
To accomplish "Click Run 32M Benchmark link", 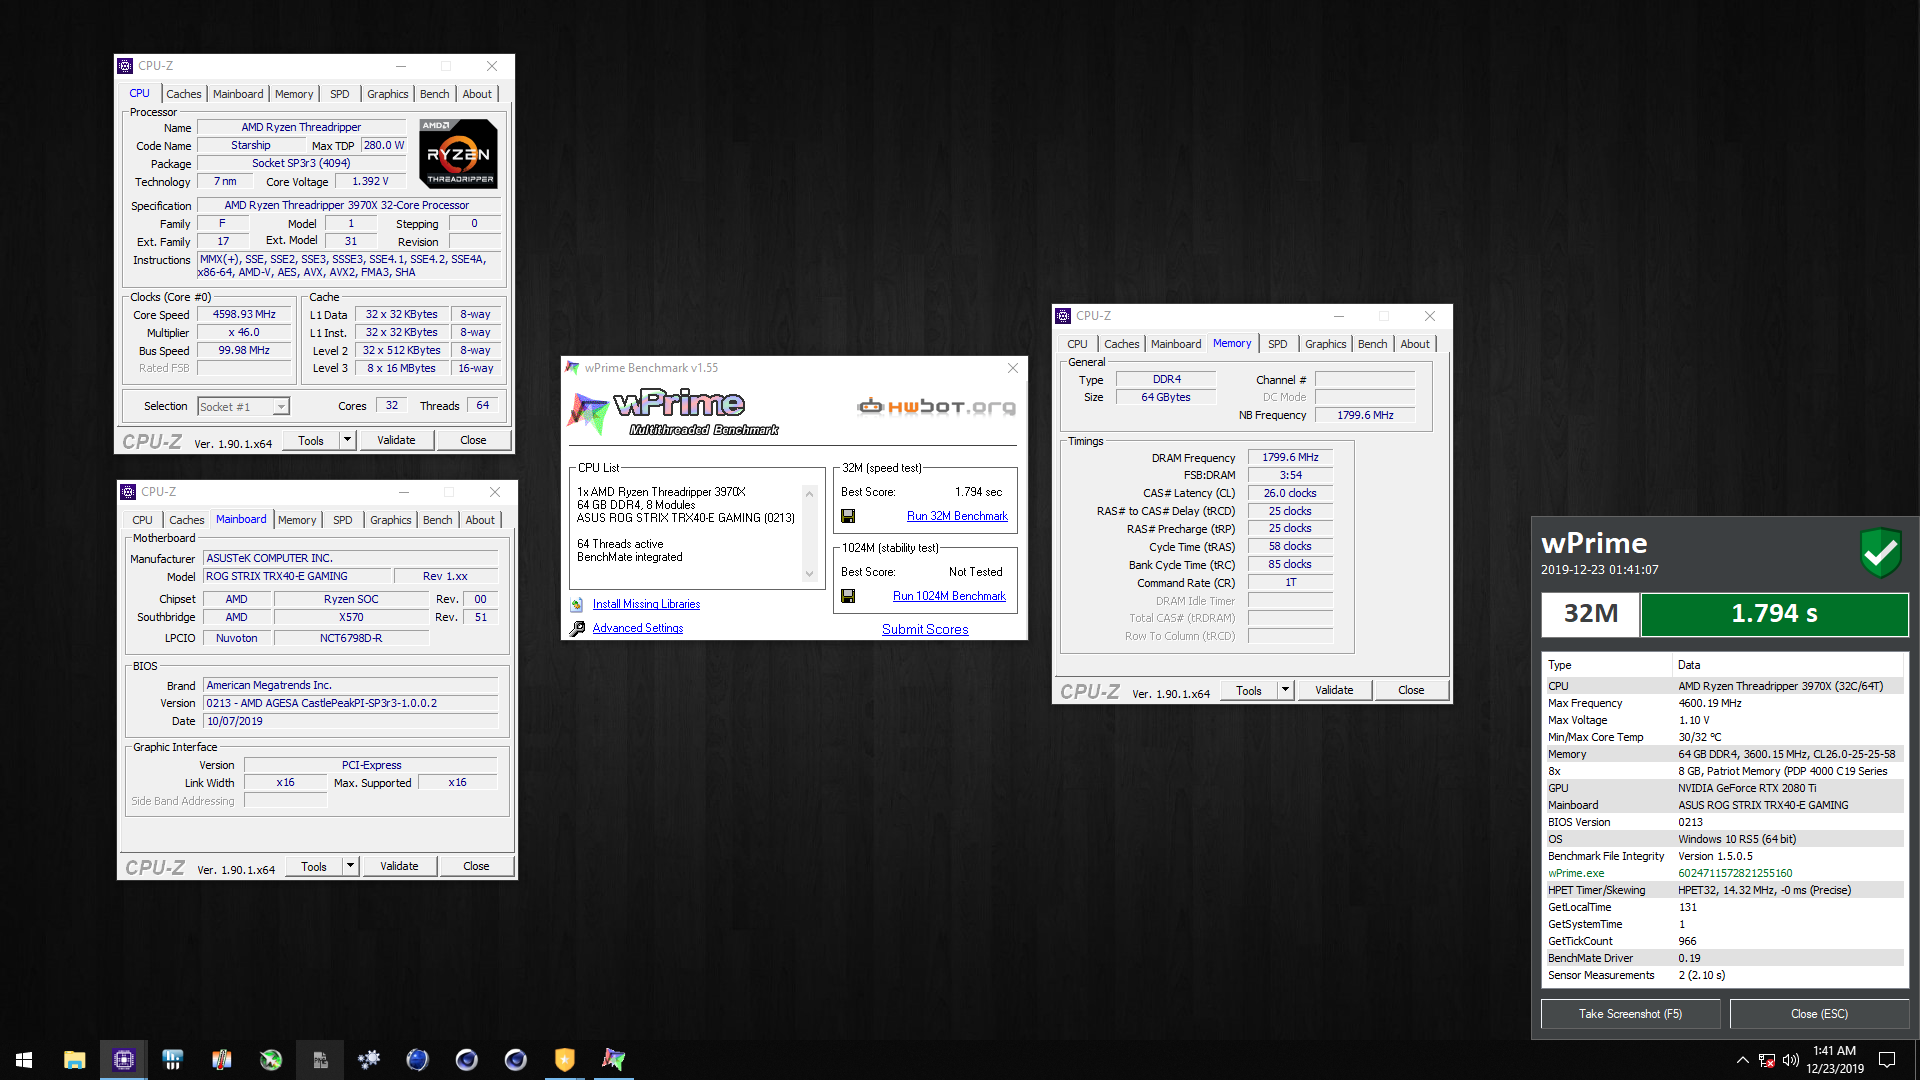I will click(956, 516).
